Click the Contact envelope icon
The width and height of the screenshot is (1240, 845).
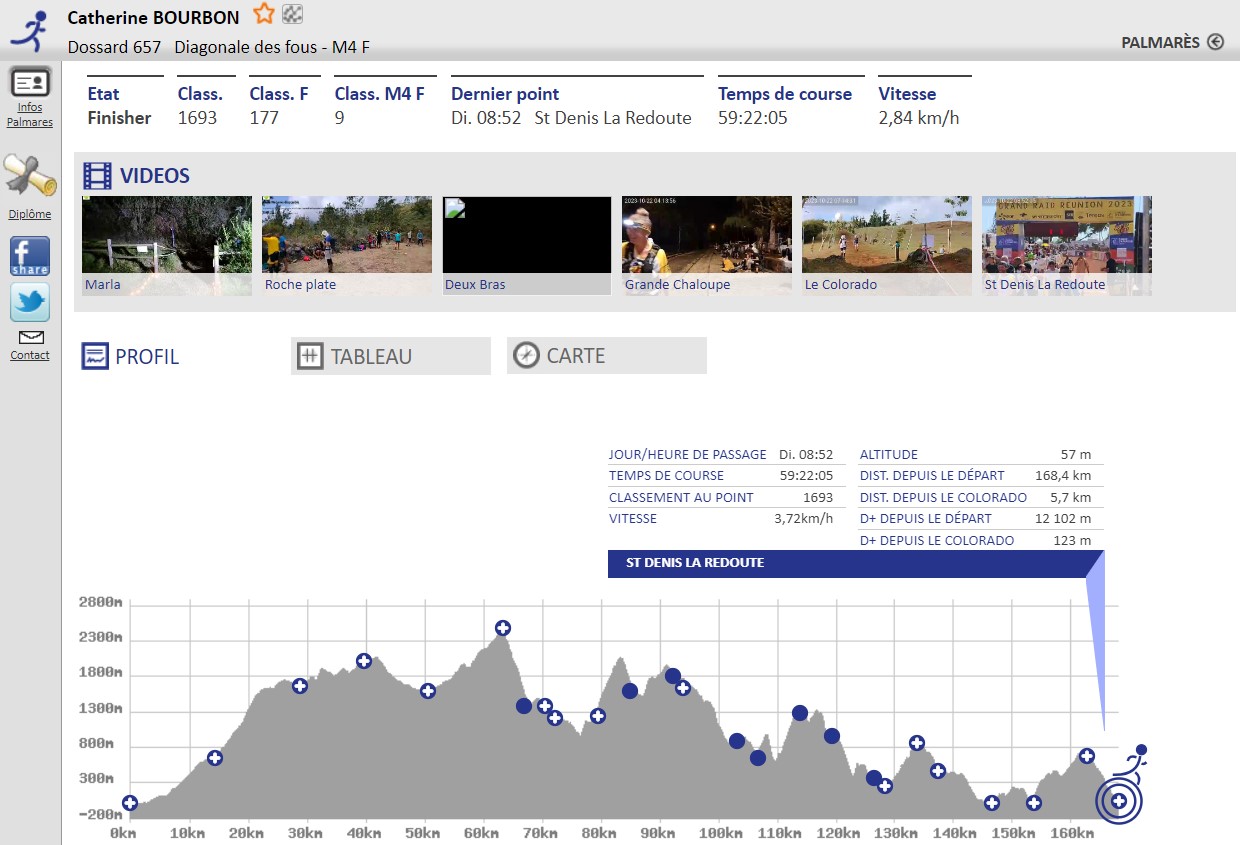tap(30, 338)
